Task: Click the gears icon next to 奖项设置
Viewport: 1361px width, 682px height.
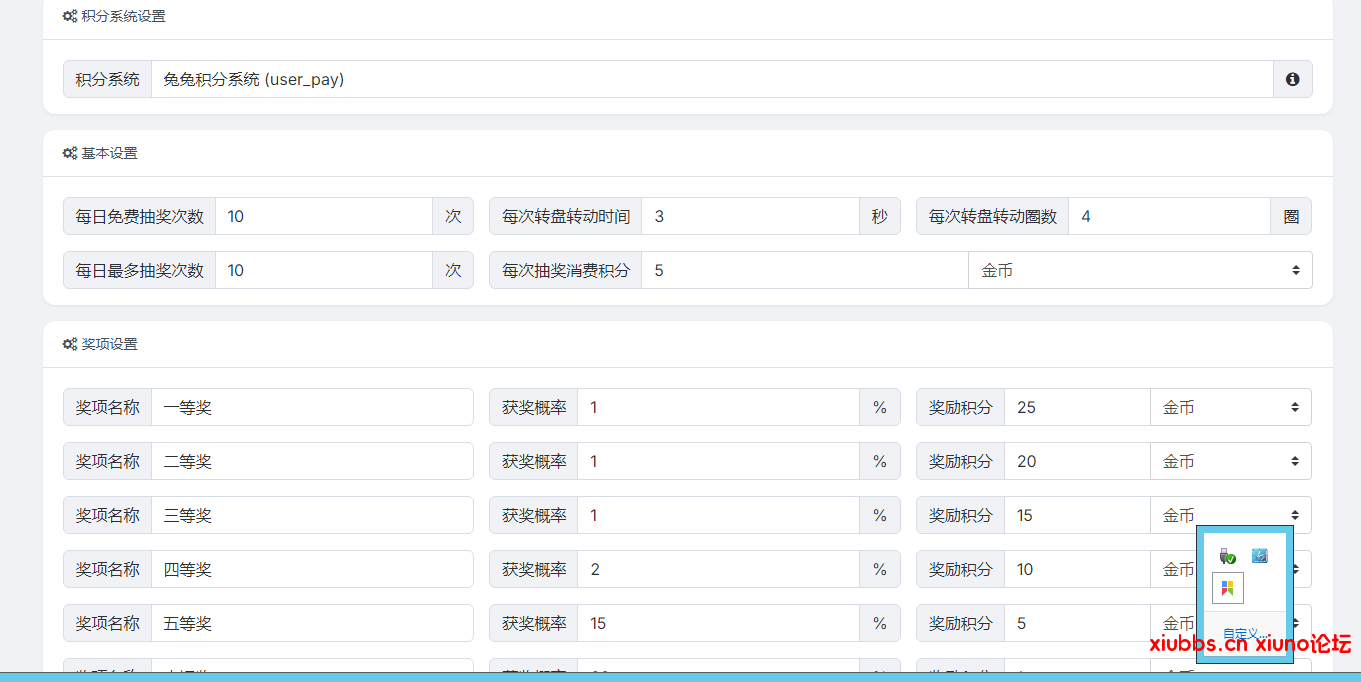Action: tap(70, 344)
